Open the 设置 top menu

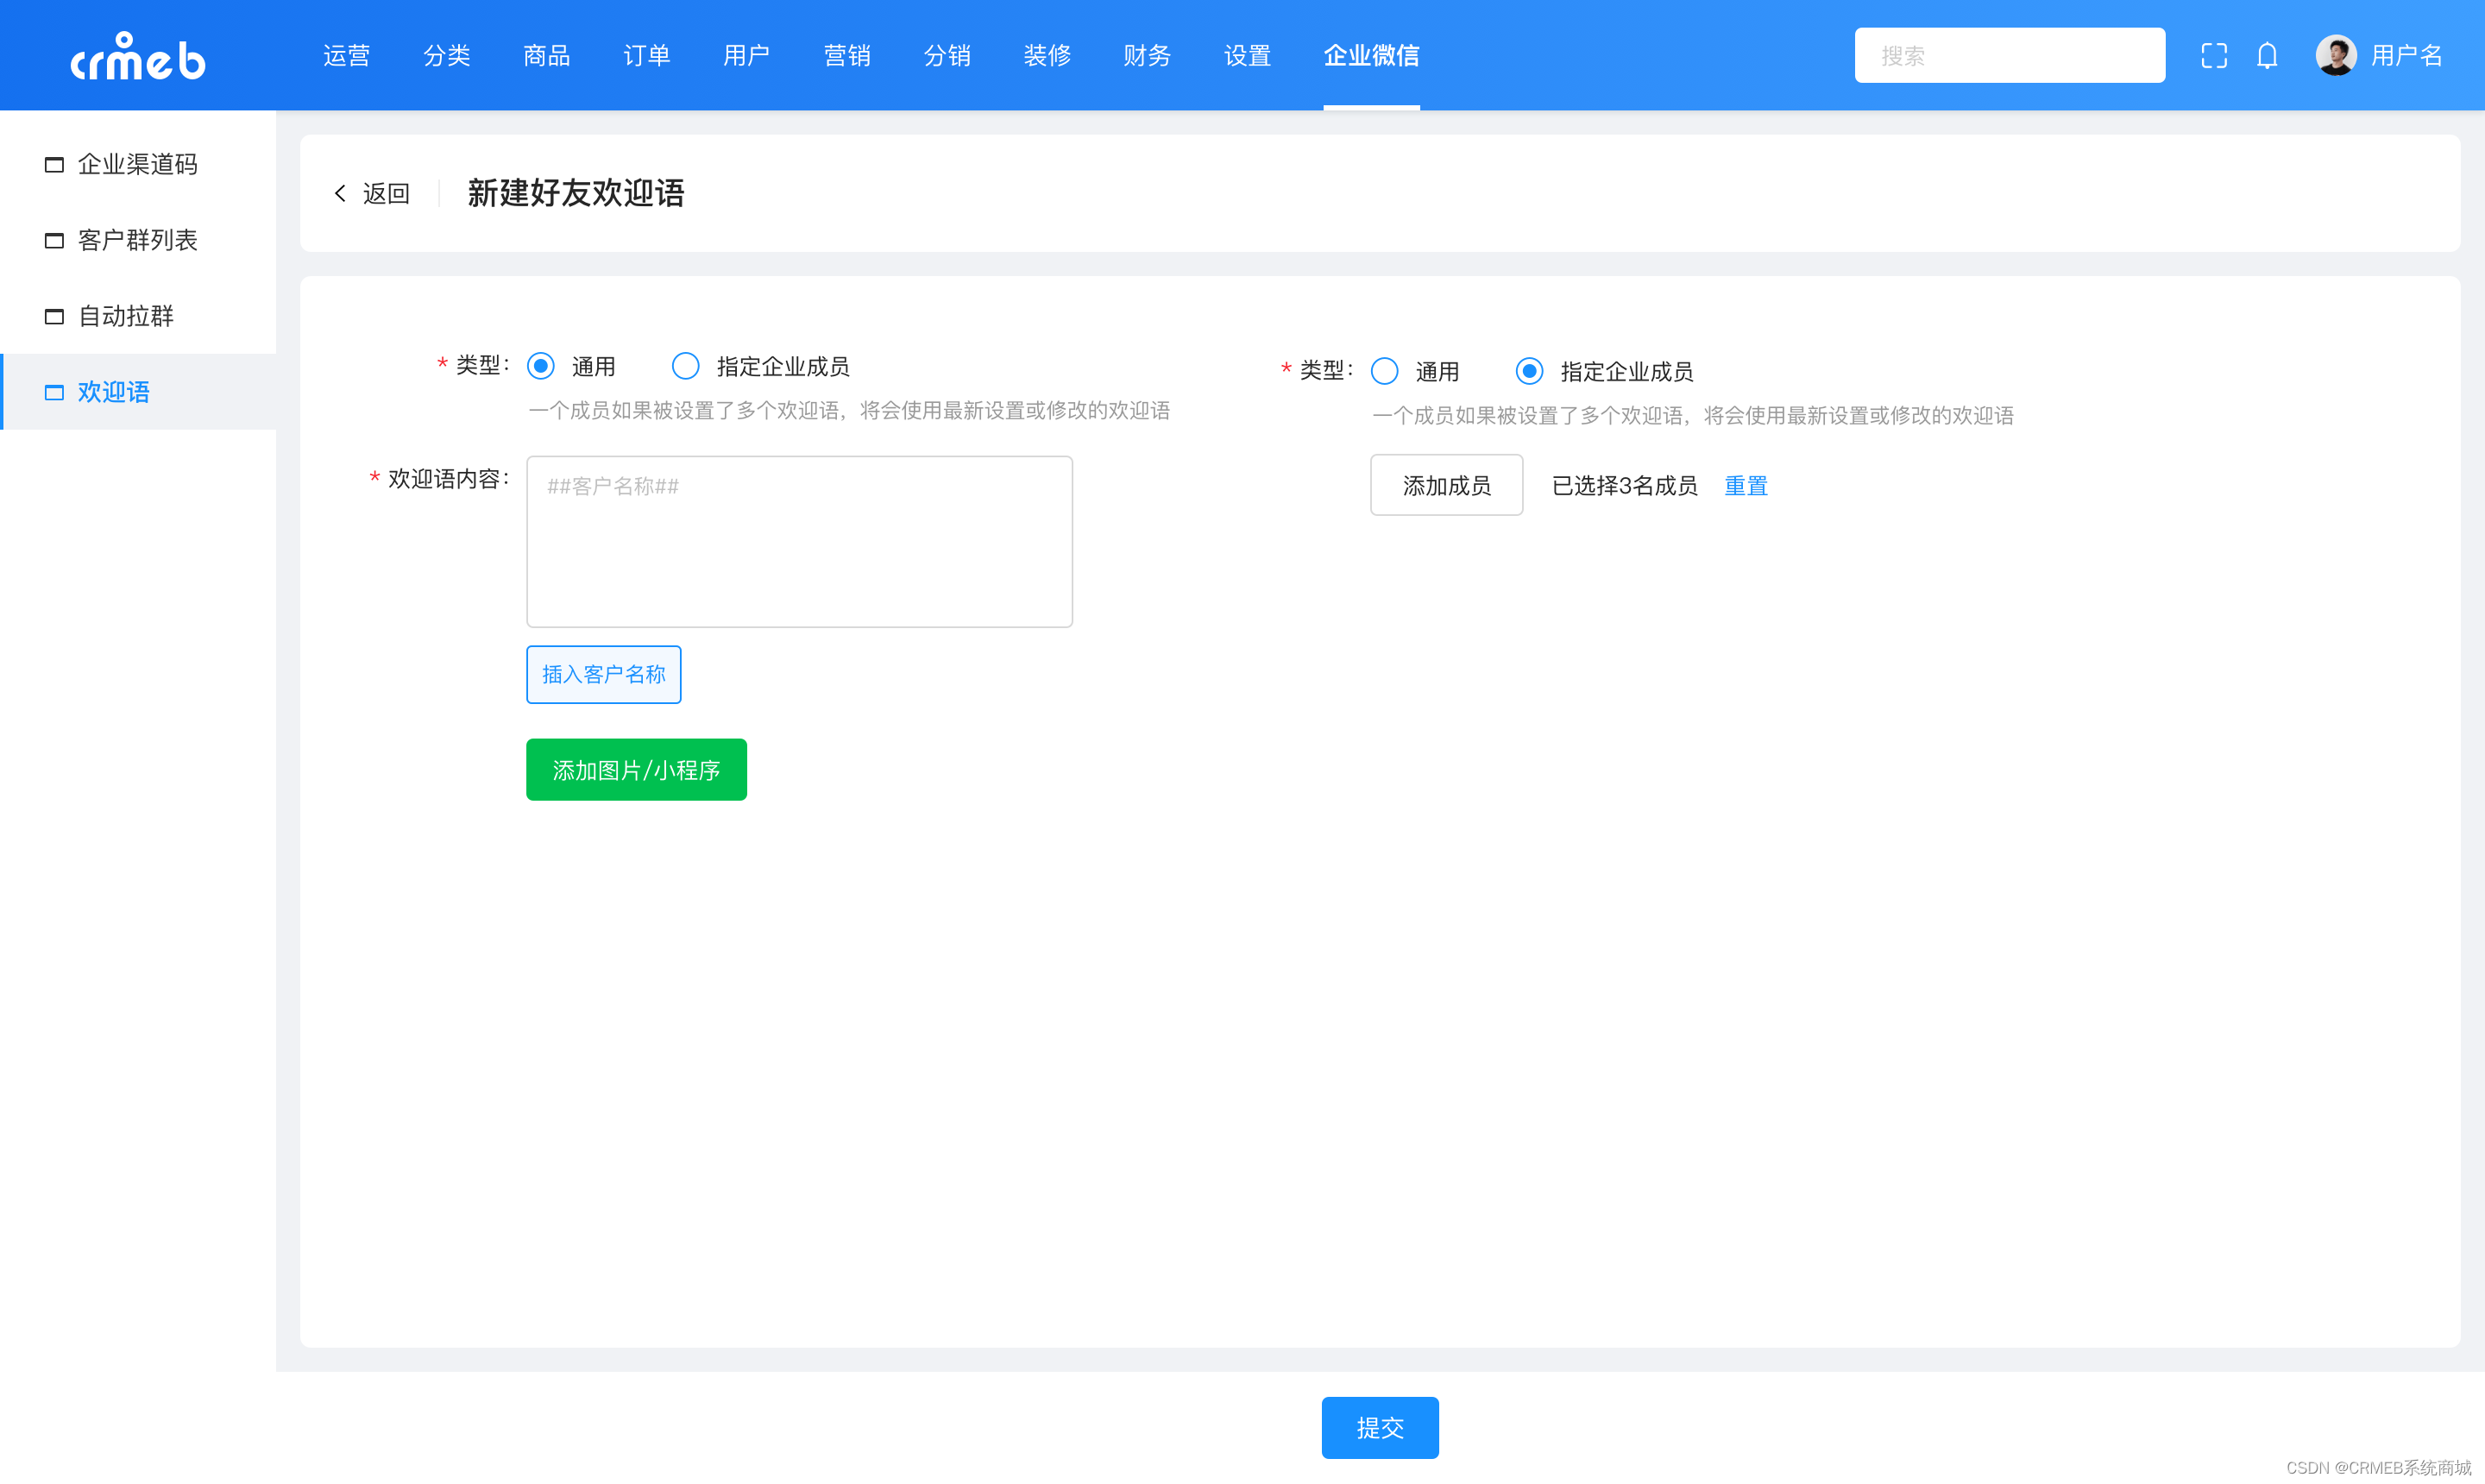[1246, 56]
